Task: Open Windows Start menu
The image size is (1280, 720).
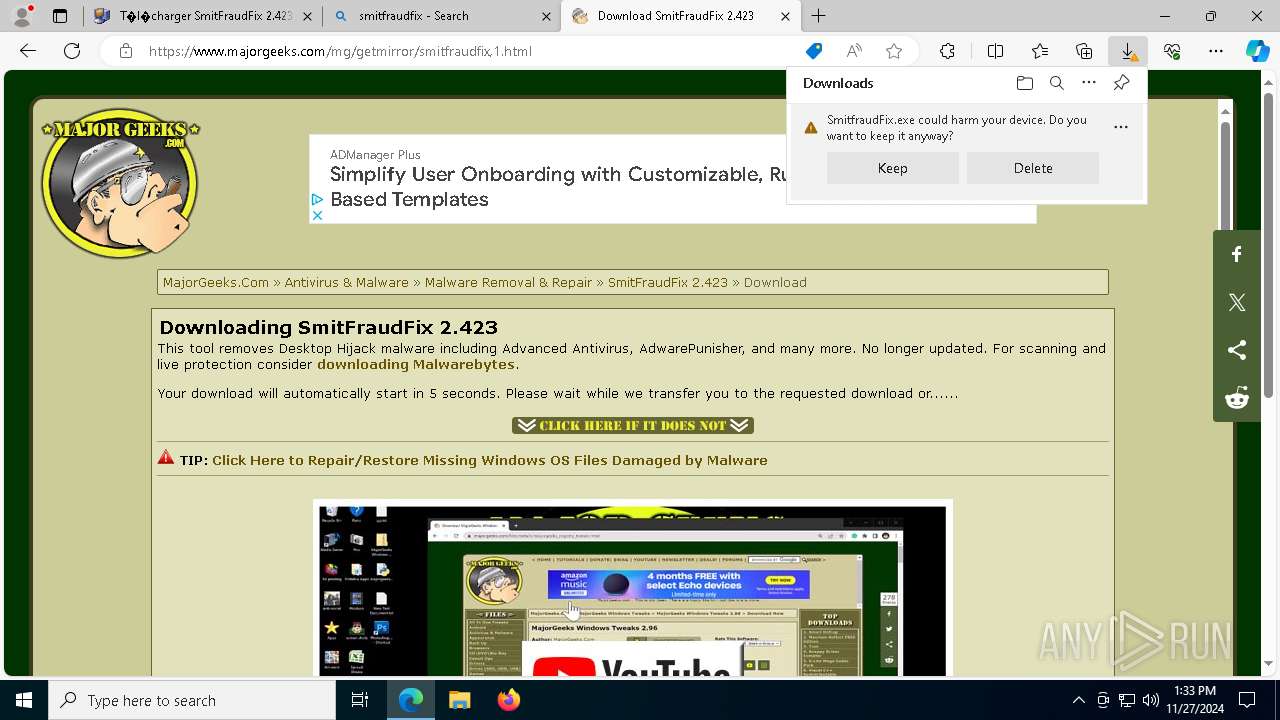Action: pos(24,700)
